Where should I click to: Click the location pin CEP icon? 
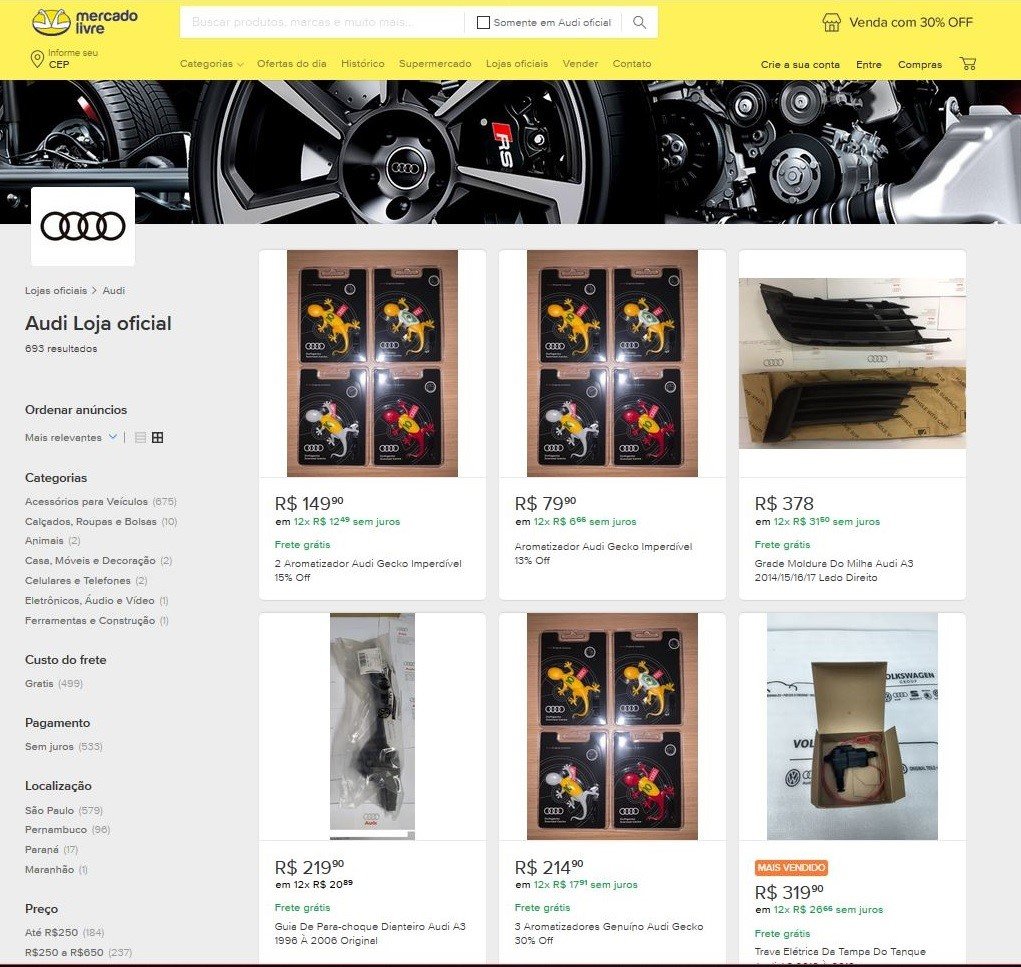(38, 59)
